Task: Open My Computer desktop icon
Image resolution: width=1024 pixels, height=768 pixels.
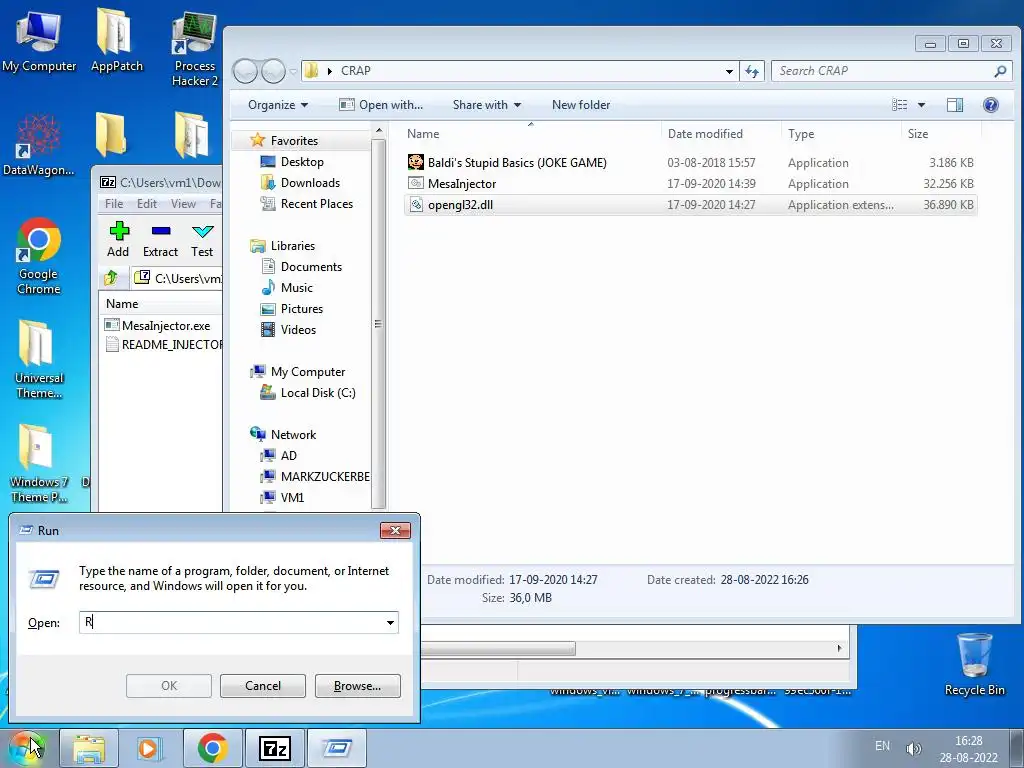Action: pos(39,40)
